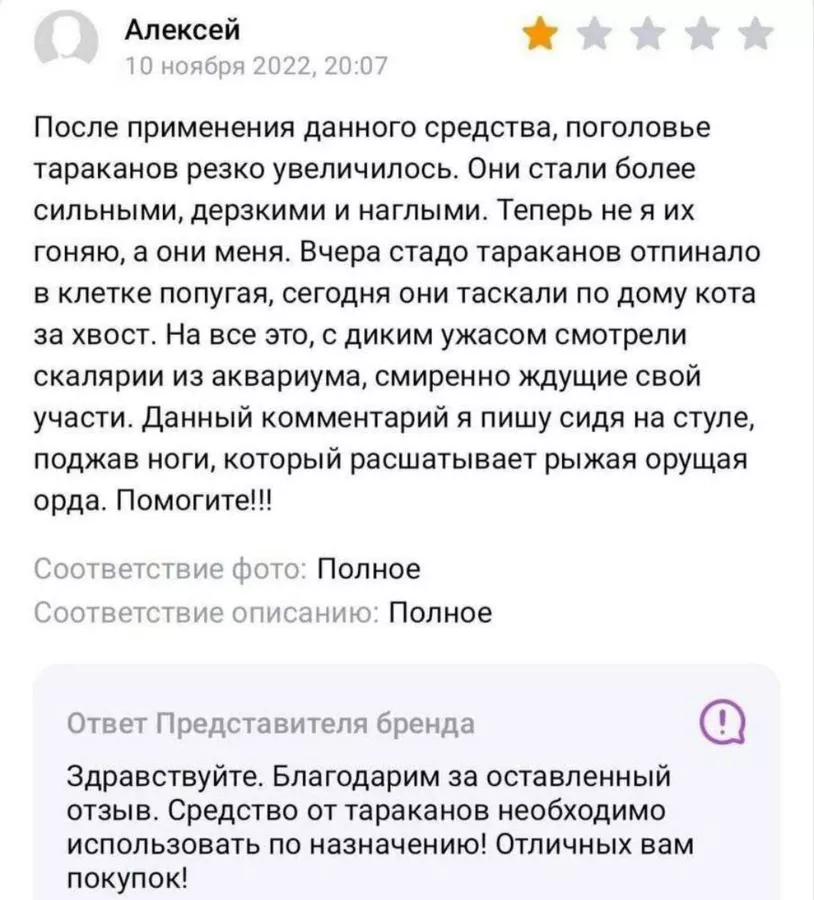Open reviewer name Алексей
This screenshot has width=814, height=900.
pyautogui.click(x=182, y=29)
